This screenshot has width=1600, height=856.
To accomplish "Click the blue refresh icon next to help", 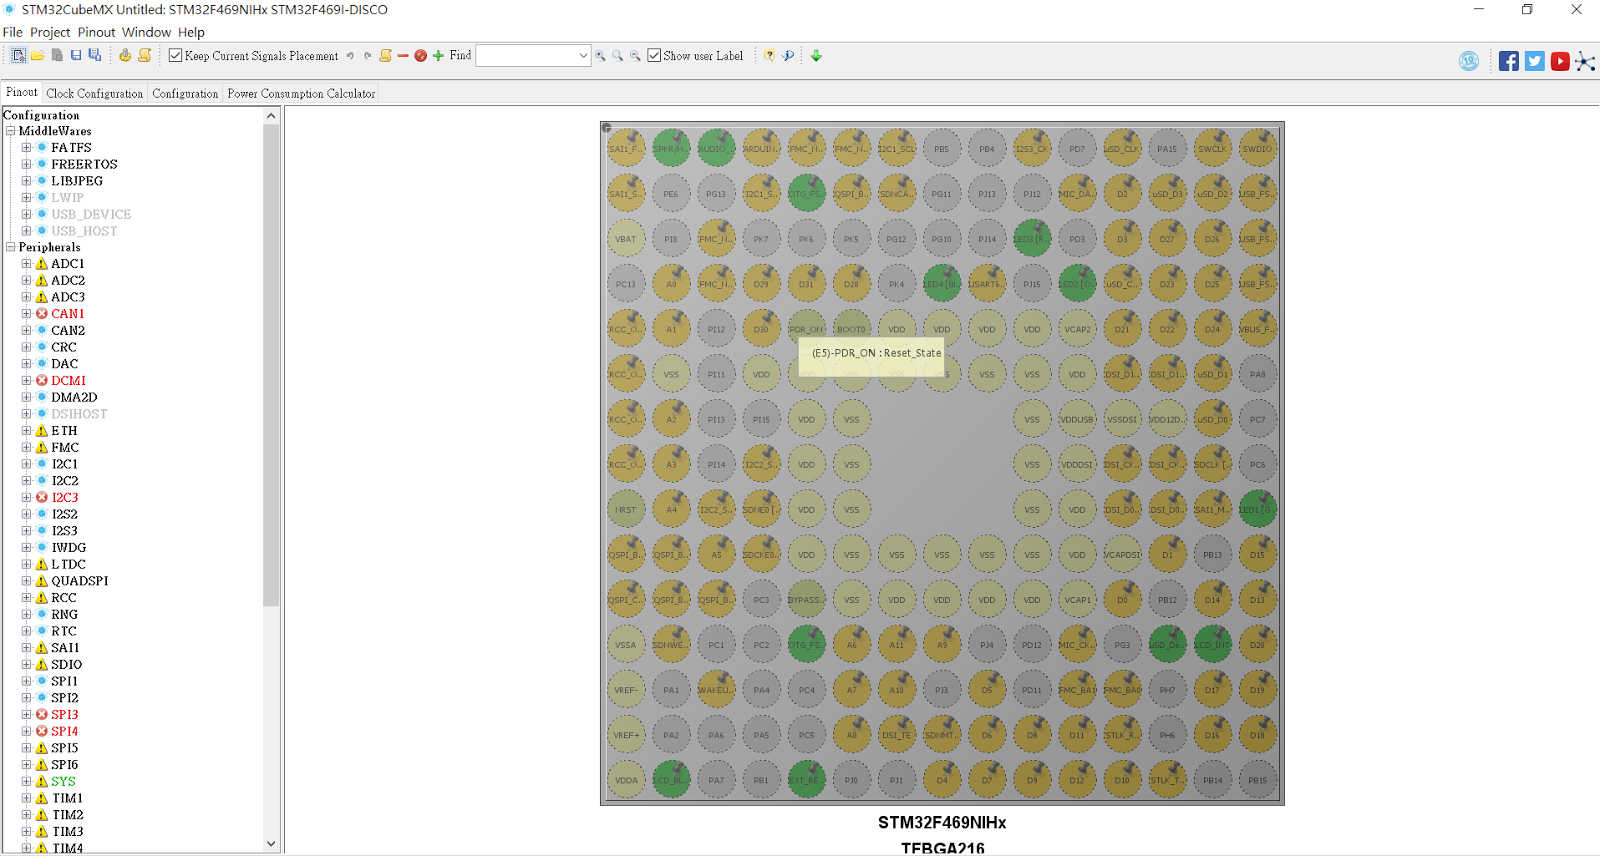I will pyautogui.click(x=788, y=56).
